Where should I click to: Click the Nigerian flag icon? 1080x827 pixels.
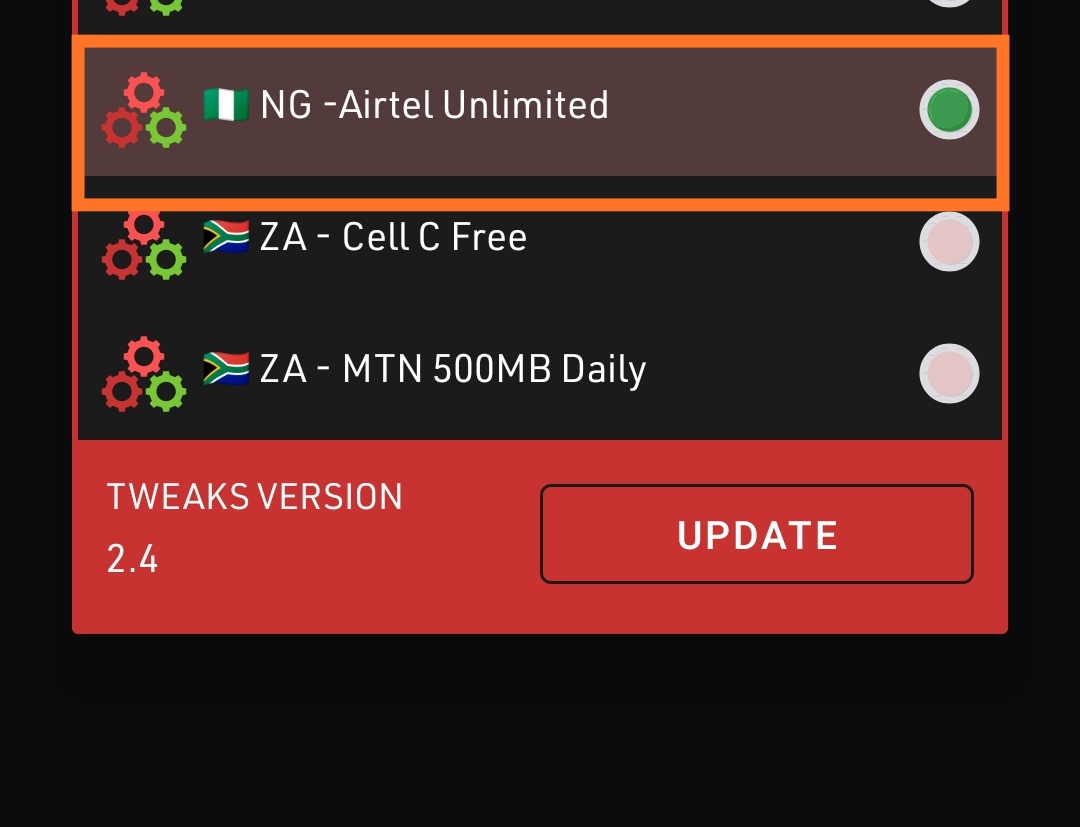point(226,105)
